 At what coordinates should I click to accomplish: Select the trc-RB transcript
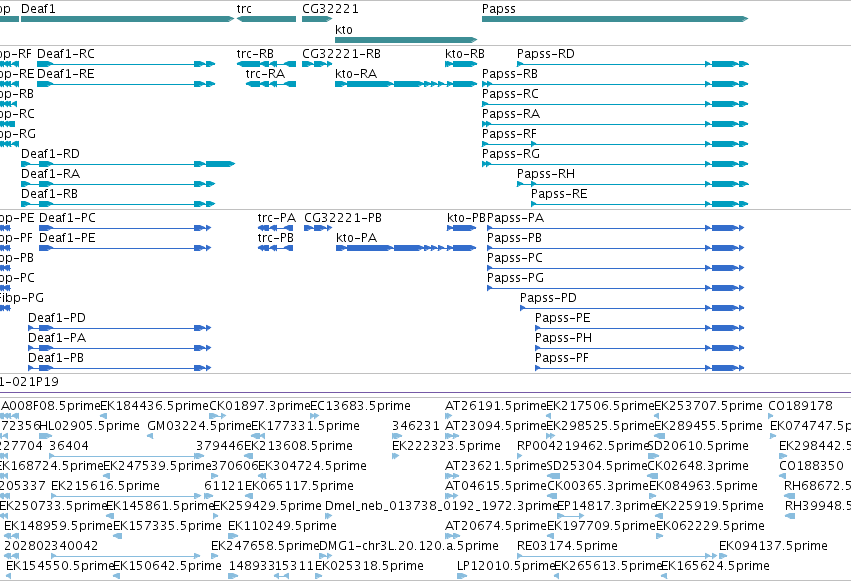(x=266, y=64)
